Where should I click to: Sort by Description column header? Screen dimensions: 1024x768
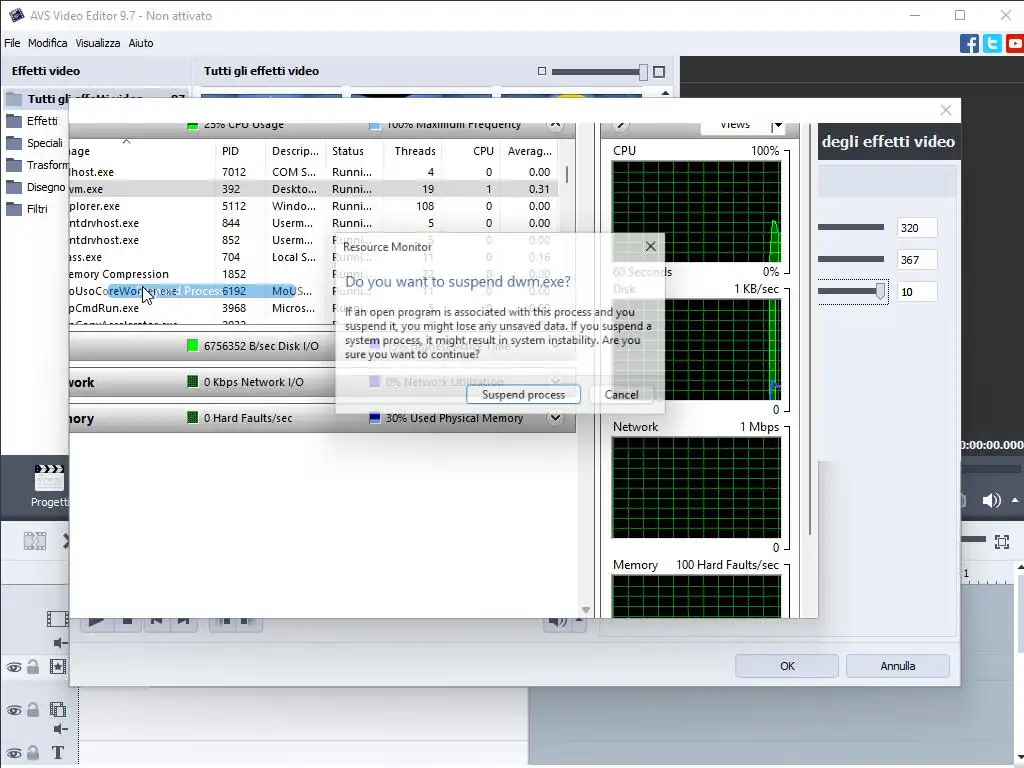[295, 151]
